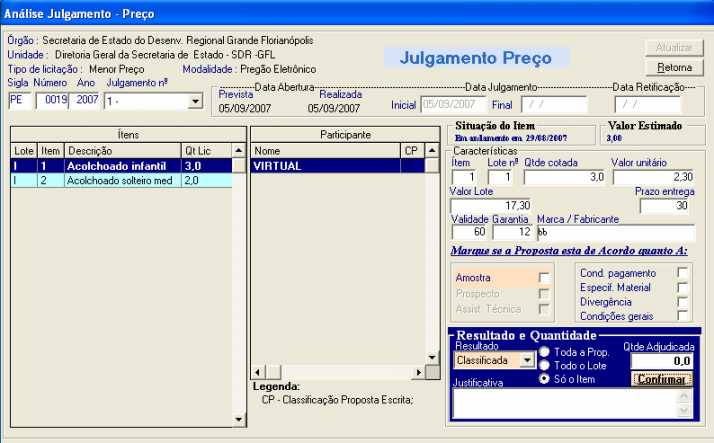714x443 pixels.
Task: Click the Participante horizontal scroll left arrow
Action: pos(258,372)
